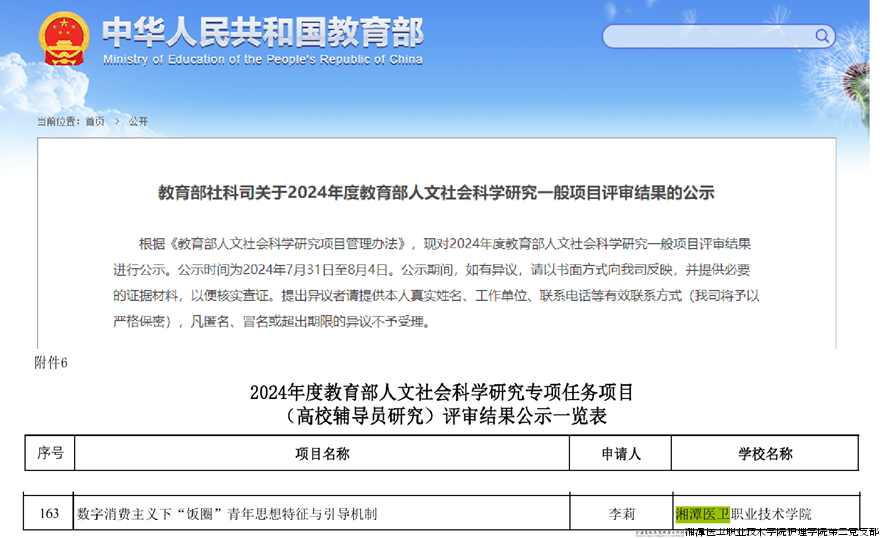Viewport: 880px width, 538px height.
Task: Click the national emblem logo
Action: (64, 39)
